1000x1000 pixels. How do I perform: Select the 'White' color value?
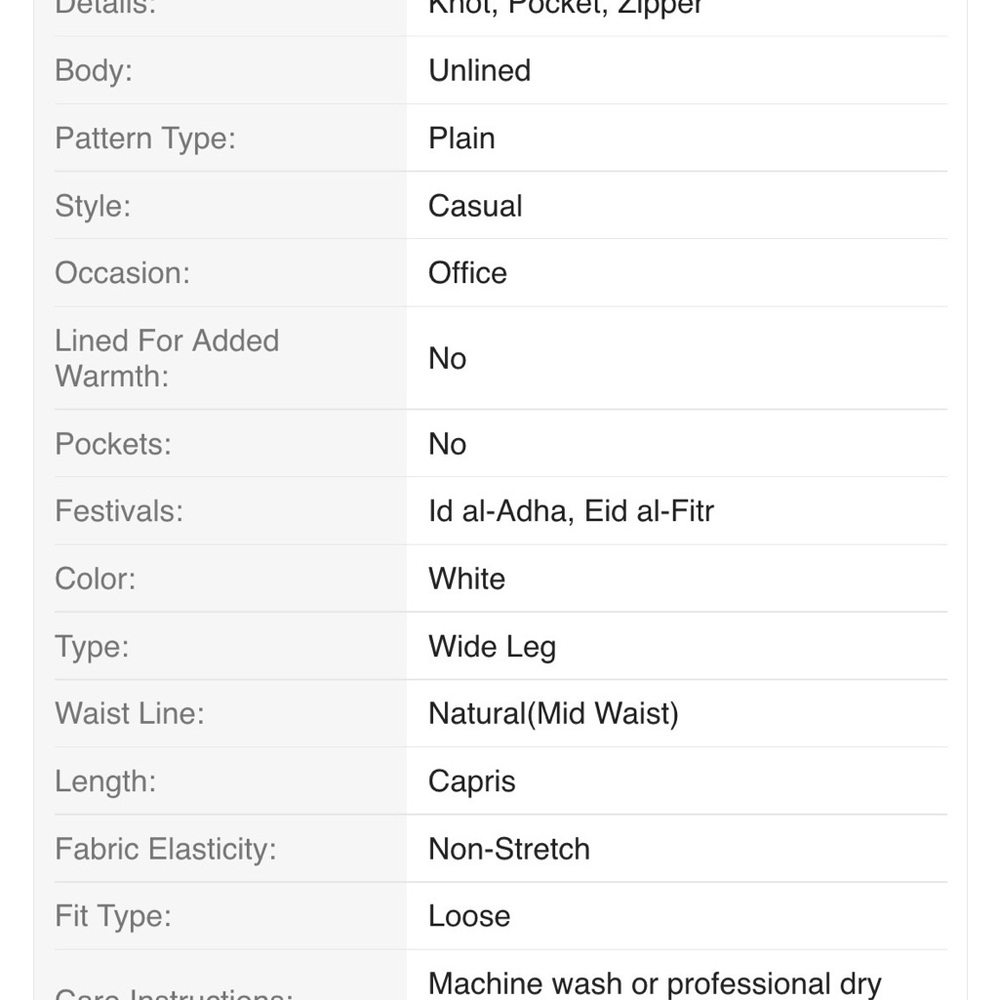click(x=467, y=579)
